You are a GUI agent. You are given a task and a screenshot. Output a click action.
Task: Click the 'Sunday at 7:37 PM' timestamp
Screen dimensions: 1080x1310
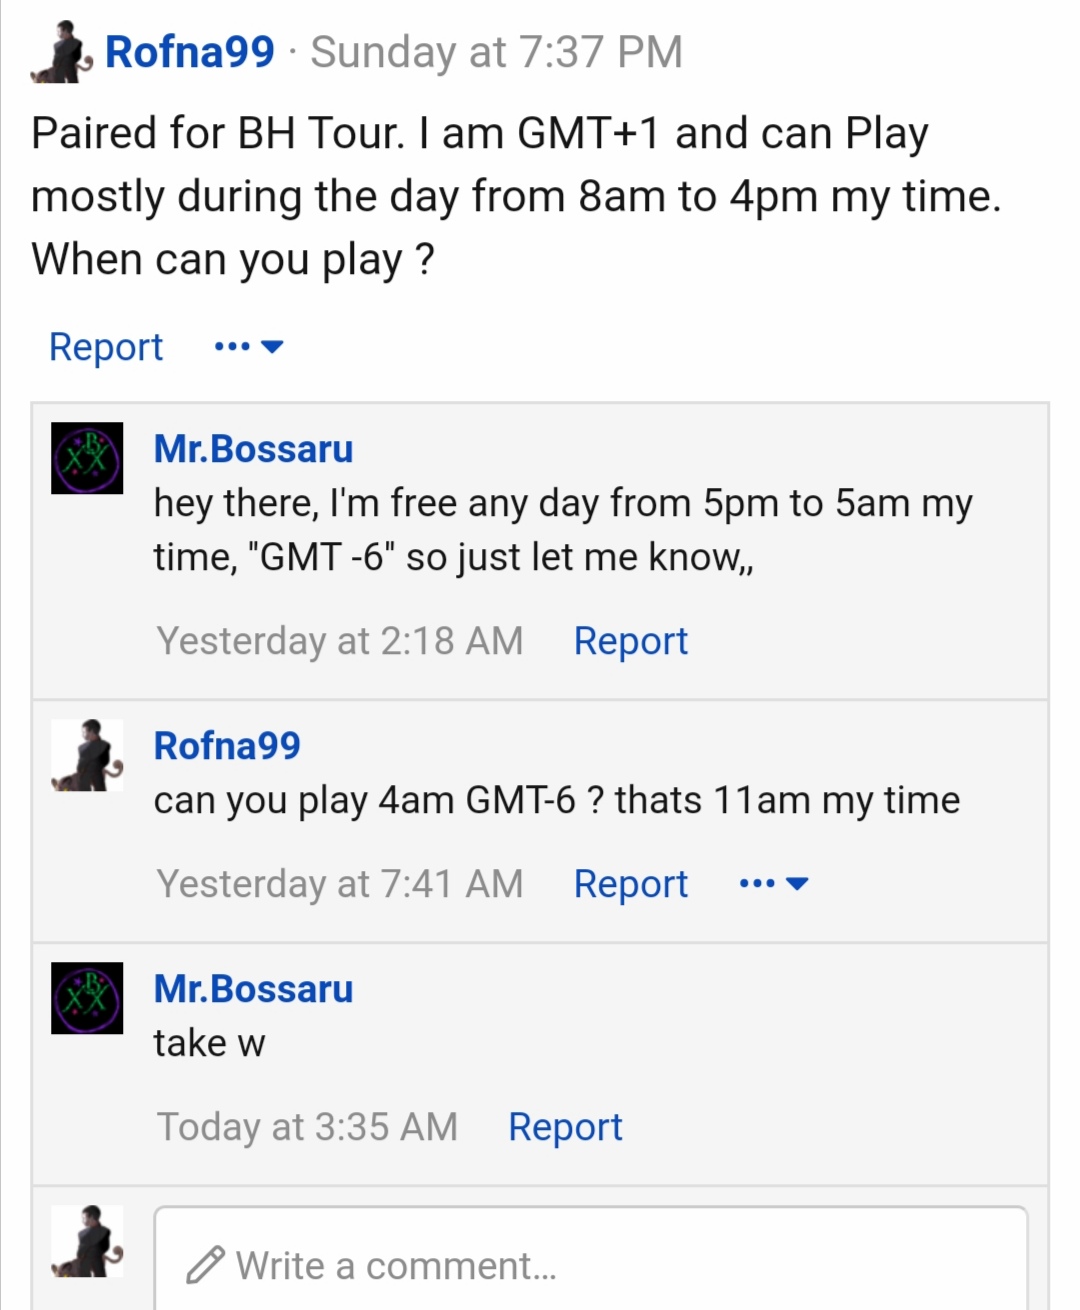[496, 52]
